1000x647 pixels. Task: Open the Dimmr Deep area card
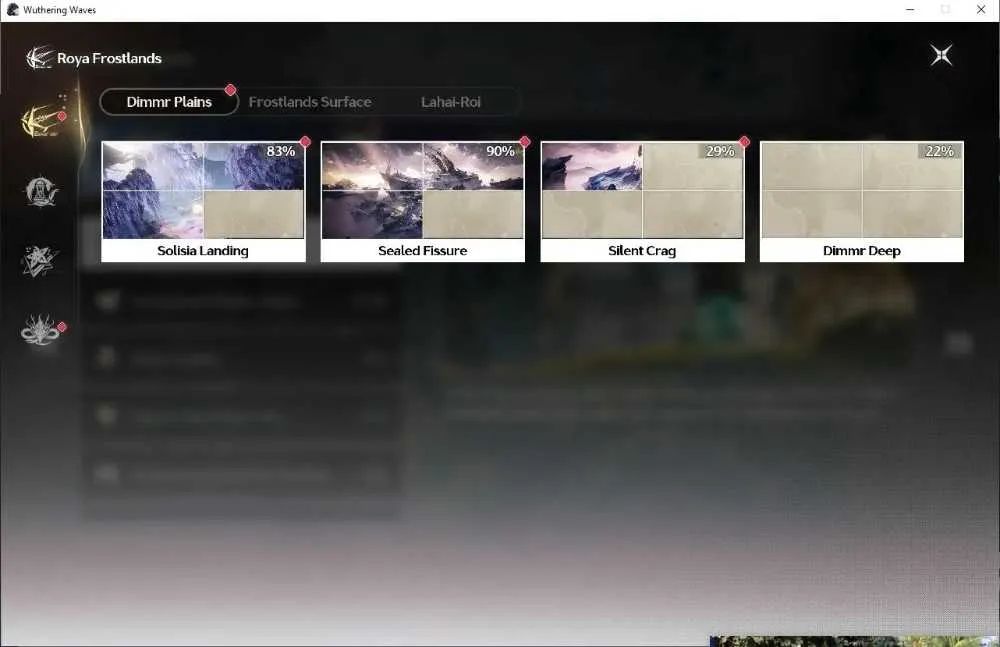coord(862,202)
